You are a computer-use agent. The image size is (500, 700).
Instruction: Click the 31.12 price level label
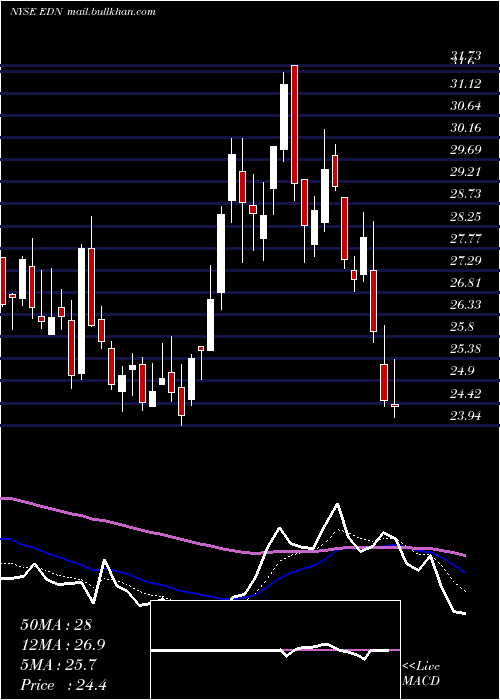[x=466, y=83]
